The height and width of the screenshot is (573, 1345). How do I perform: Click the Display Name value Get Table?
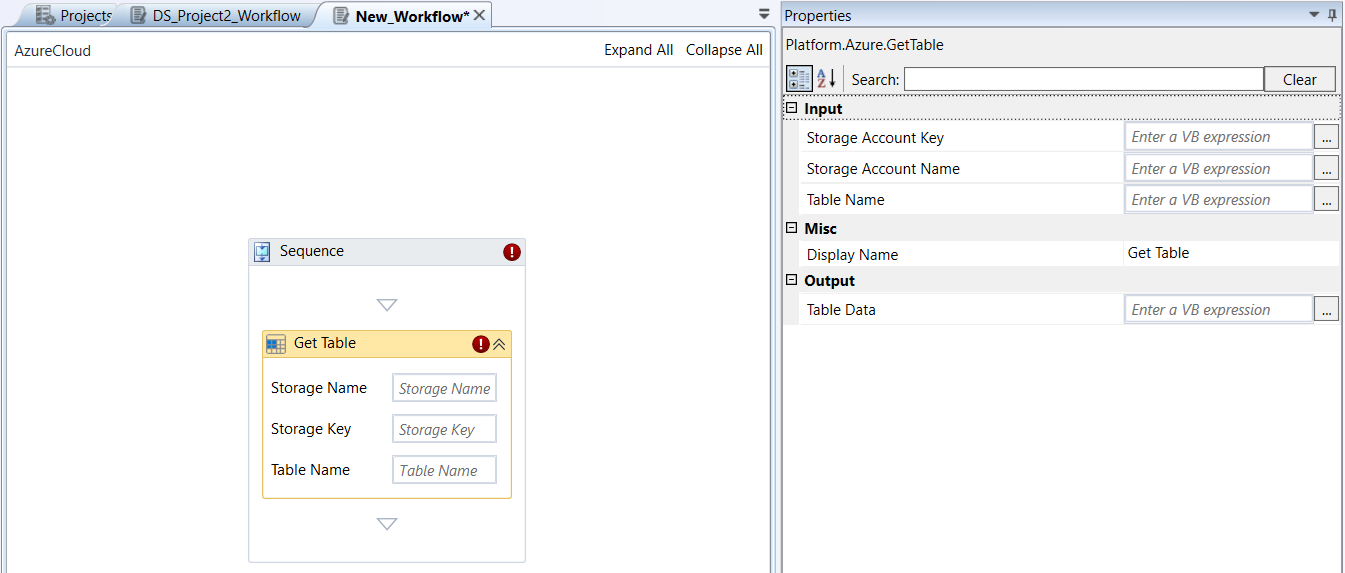pyautogui.click(x=1158, y=253)
